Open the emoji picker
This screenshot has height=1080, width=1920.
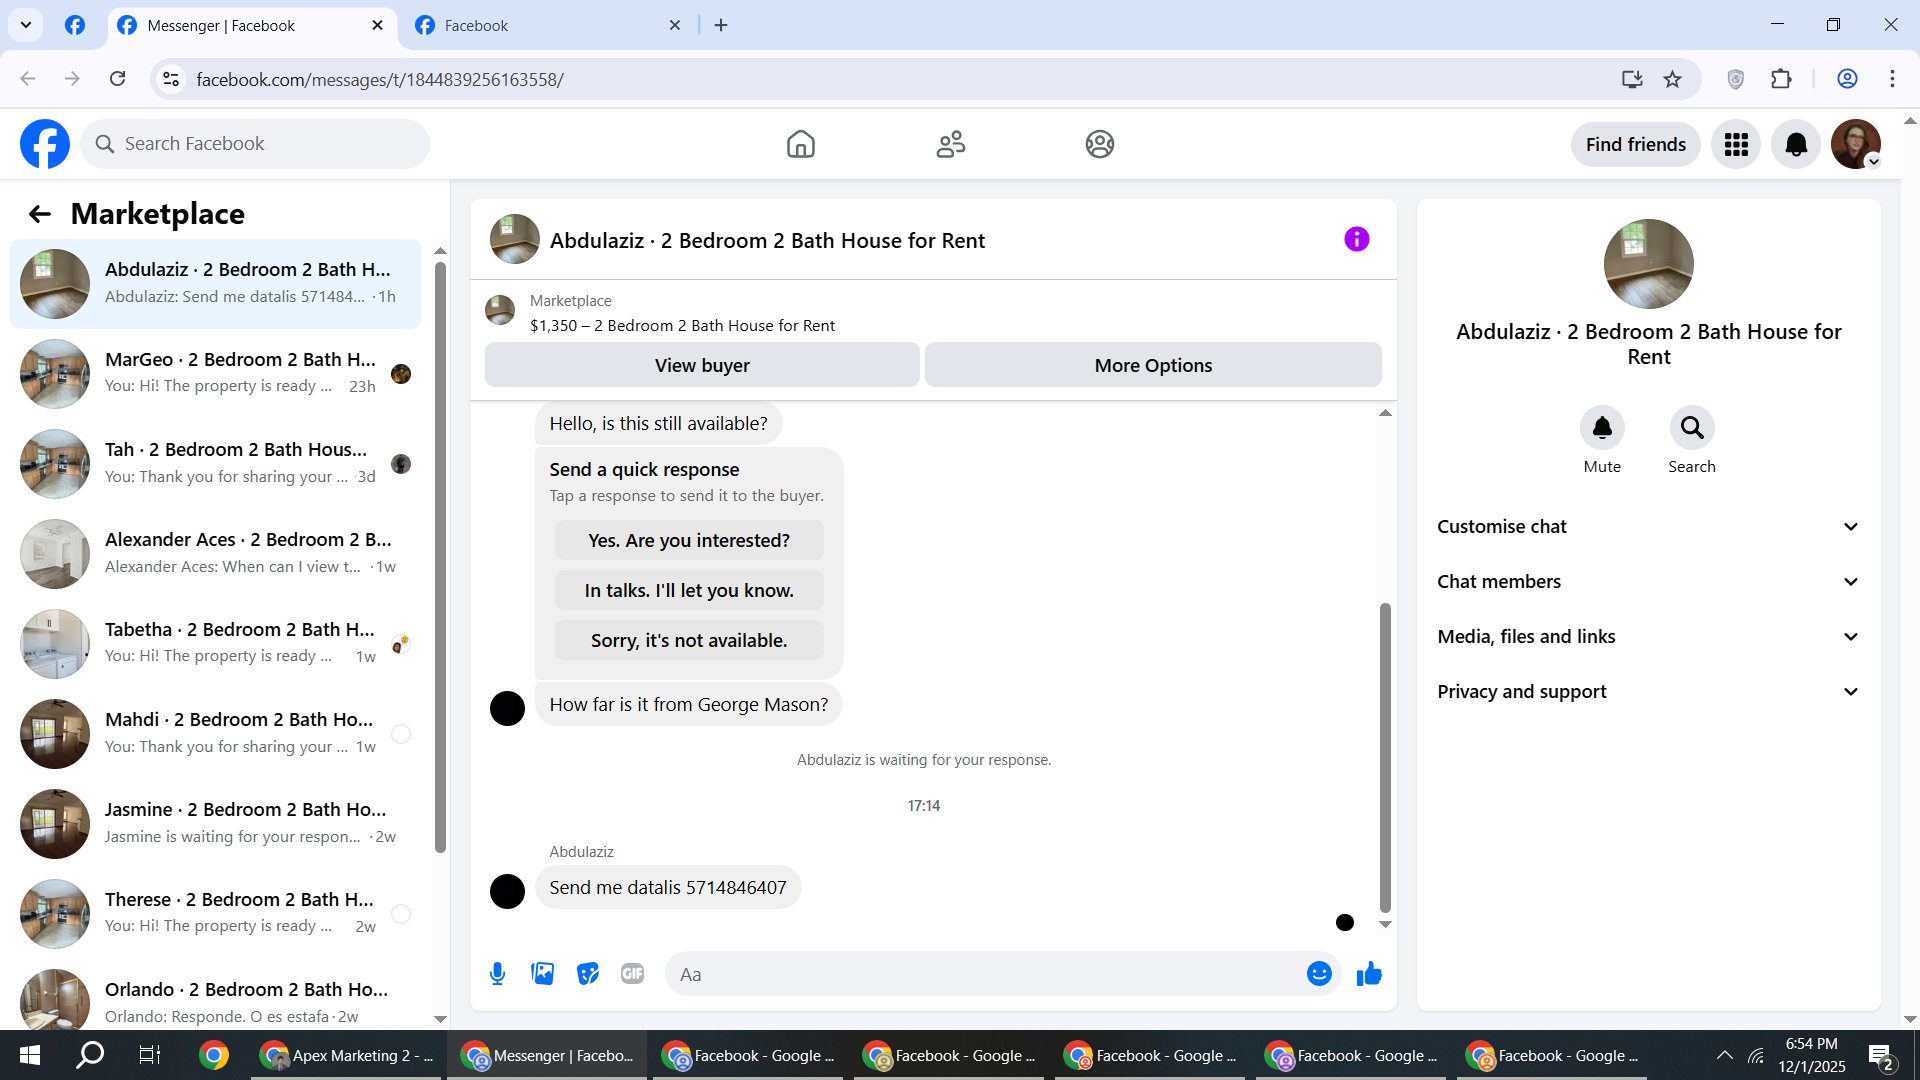pyautogui.click(x=1319, y=974)
